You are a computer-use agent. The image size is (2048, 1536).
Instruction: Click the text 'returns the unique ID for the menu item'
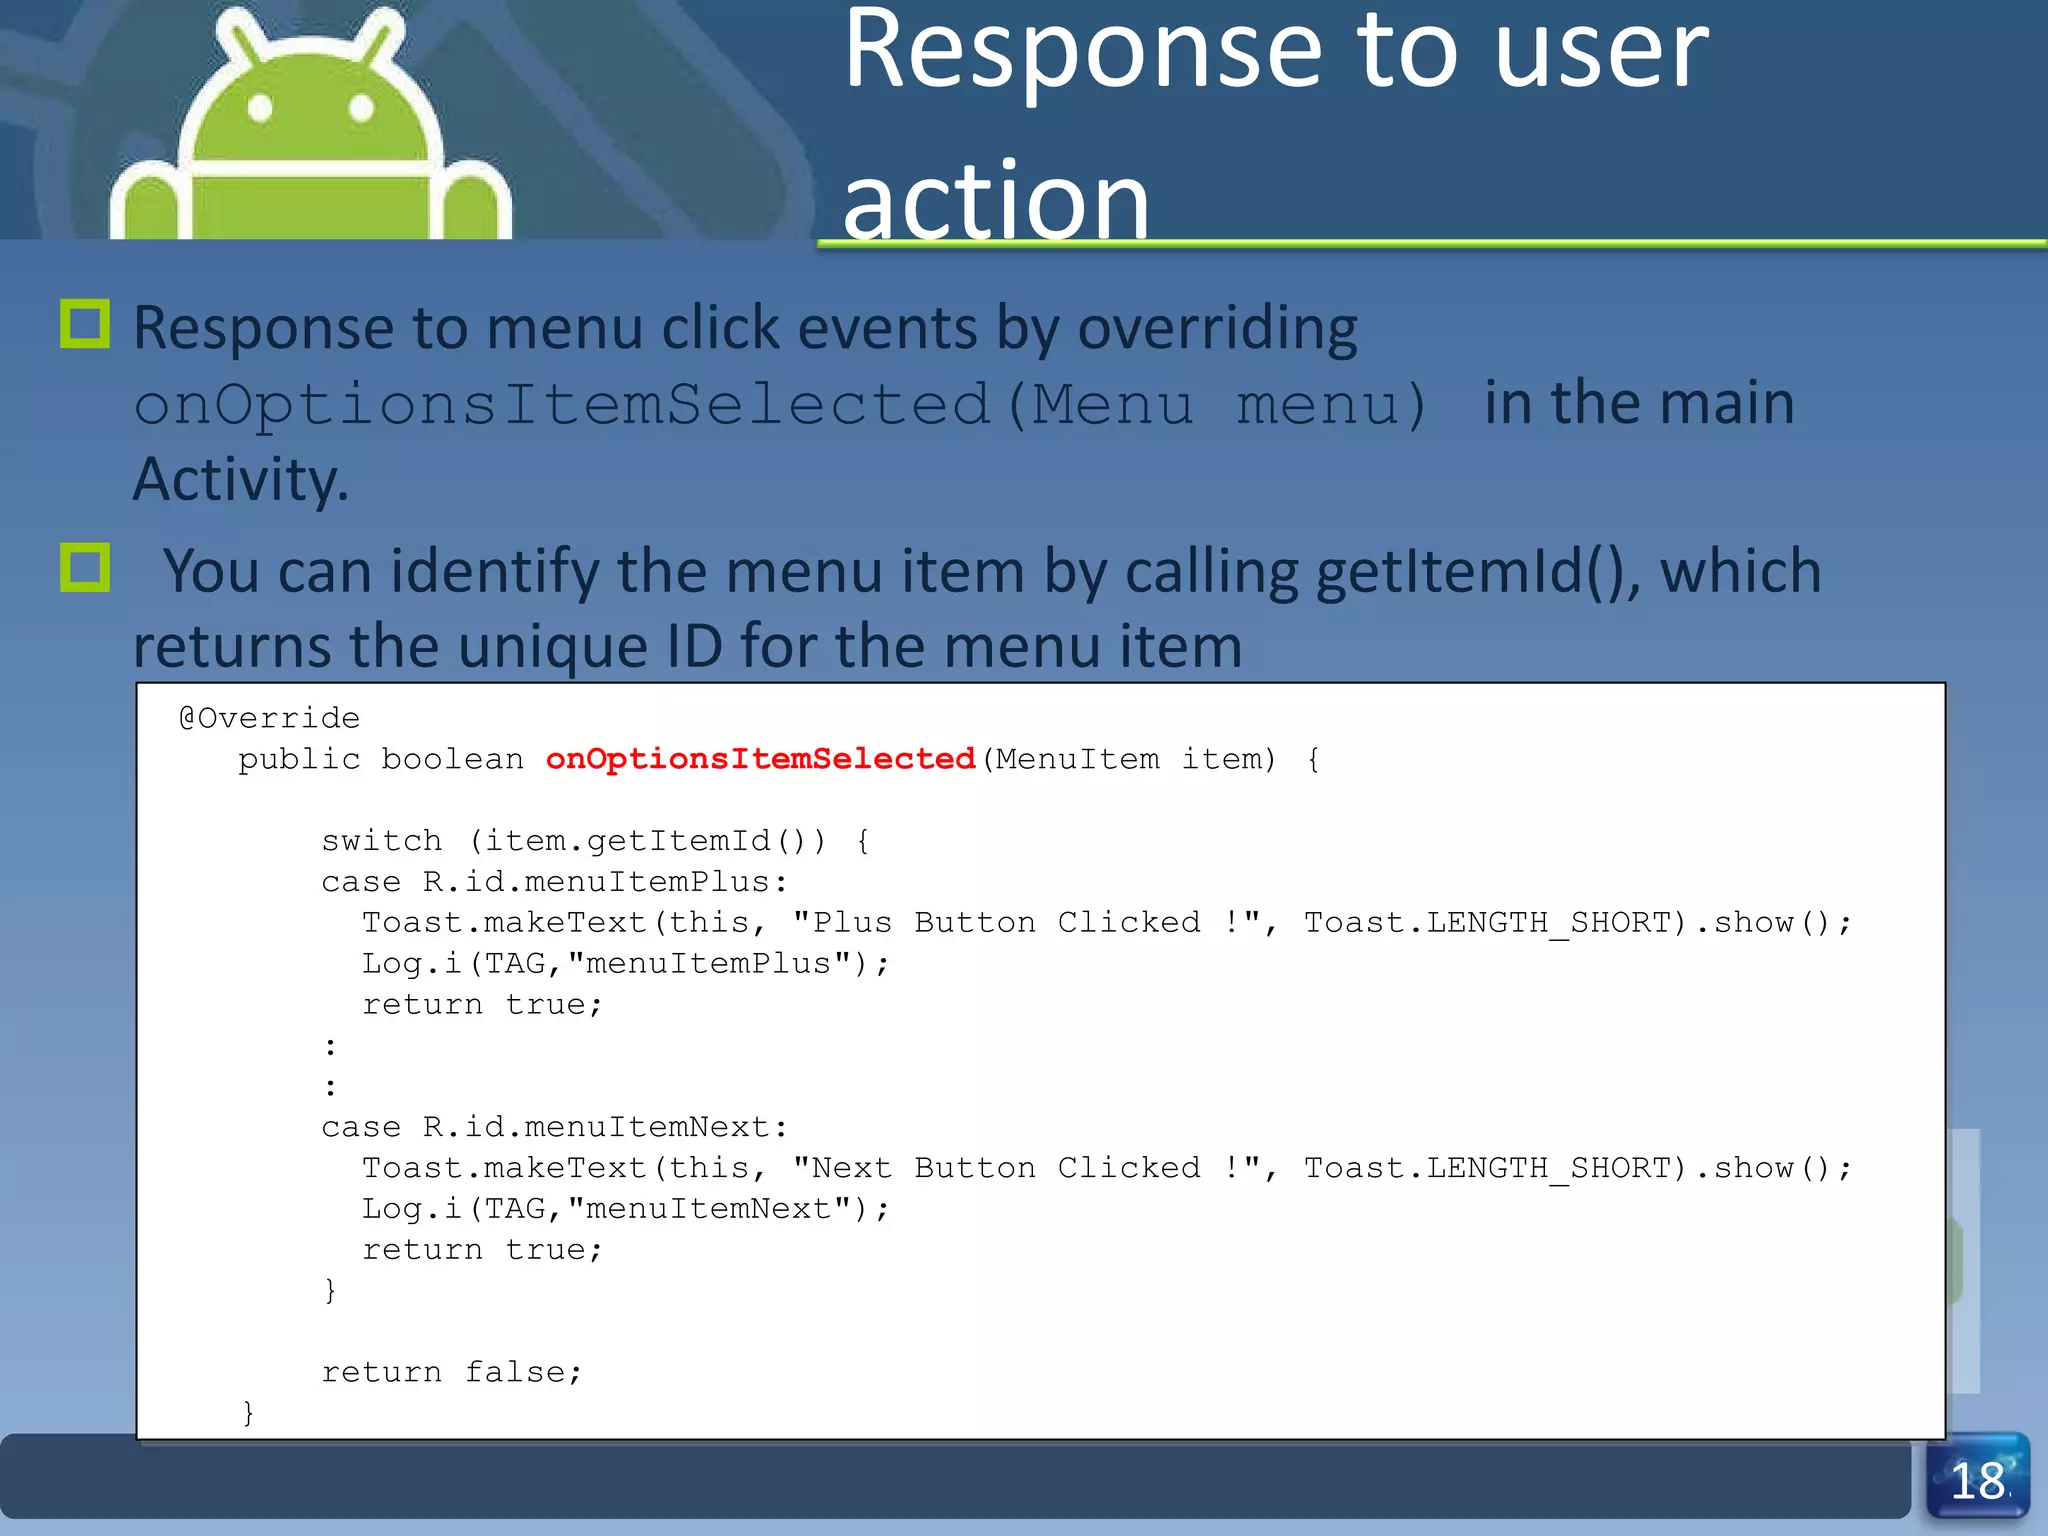point(688,647)
